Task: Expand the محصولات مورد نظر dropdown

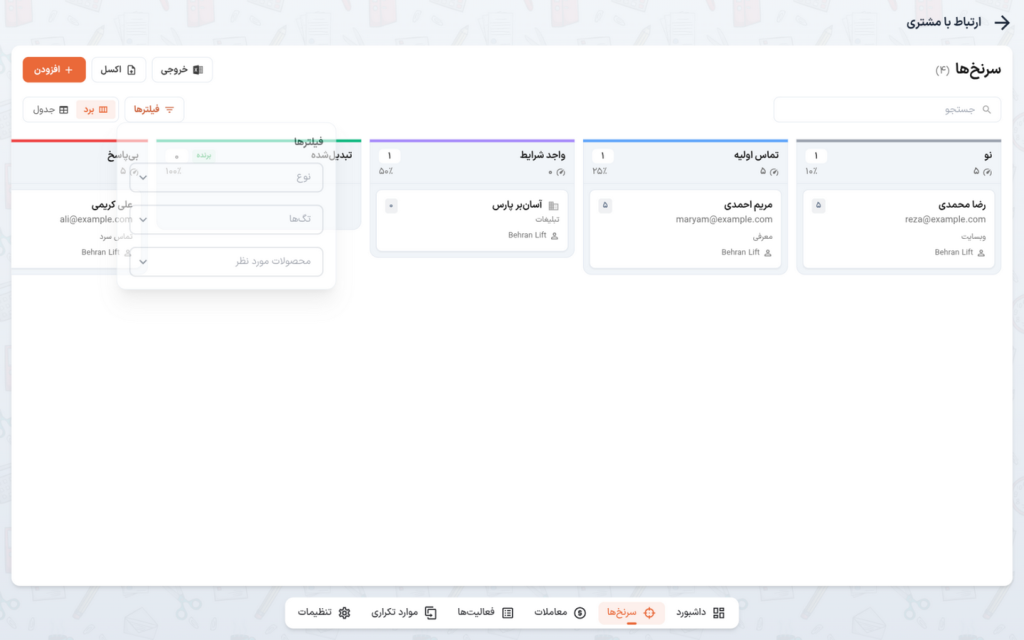Action: [226, 261]
